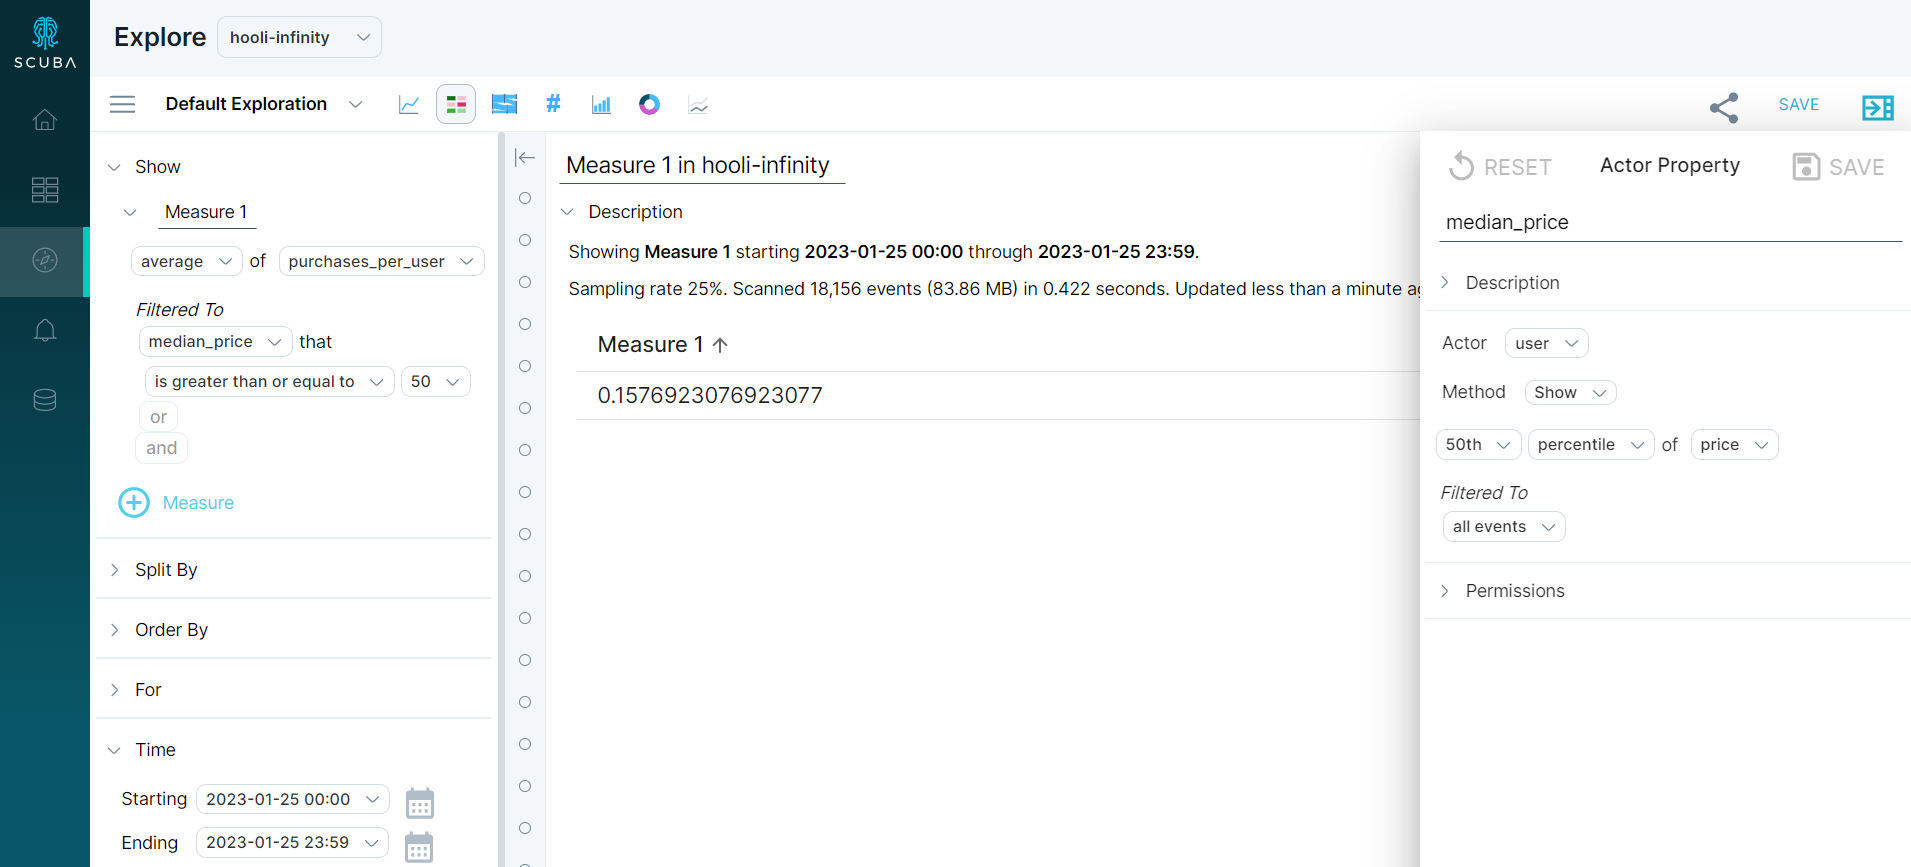Screen dimensions: 1911x867
Task: Open calendar picker for Ending time
Action: pos(420,846)
